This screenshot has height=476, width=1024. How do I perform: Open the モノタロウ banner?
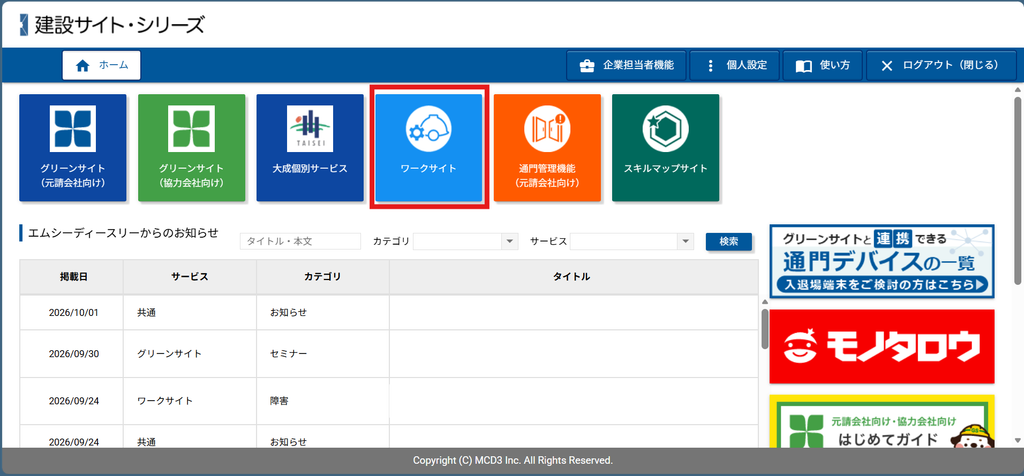(x=882, y=347)
